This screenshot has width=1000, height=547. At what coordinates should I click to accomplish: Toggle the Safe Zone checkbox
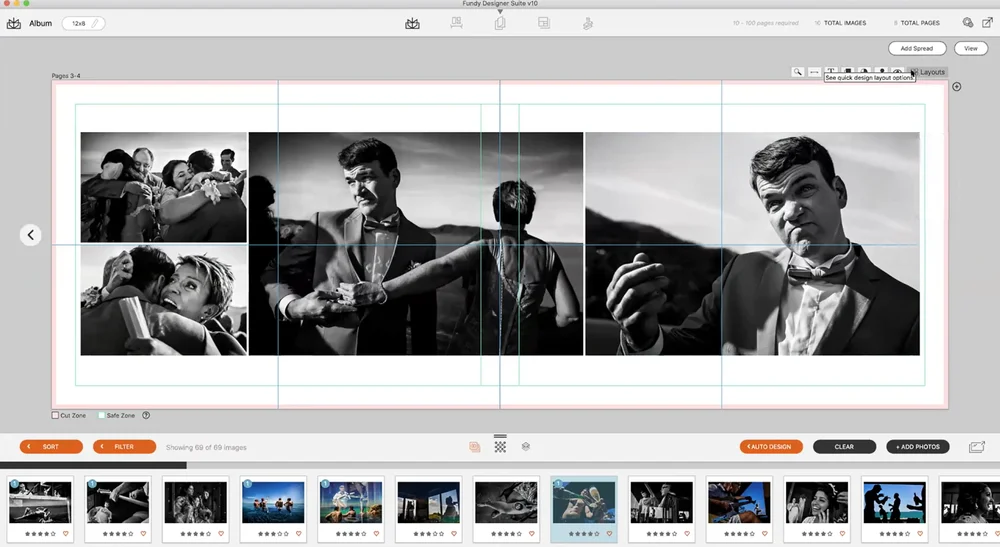[102, 415]
